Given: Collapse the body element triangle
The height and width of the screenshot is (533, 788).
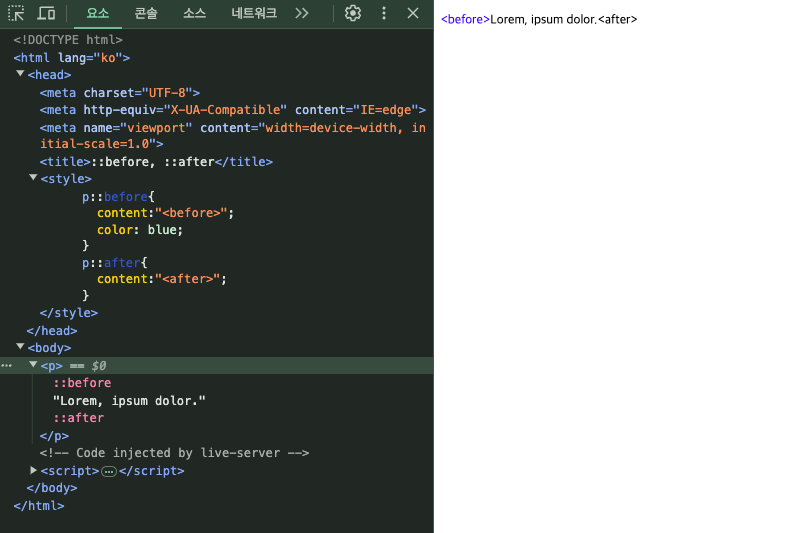Looking at the screenshot, I should 20,347.
